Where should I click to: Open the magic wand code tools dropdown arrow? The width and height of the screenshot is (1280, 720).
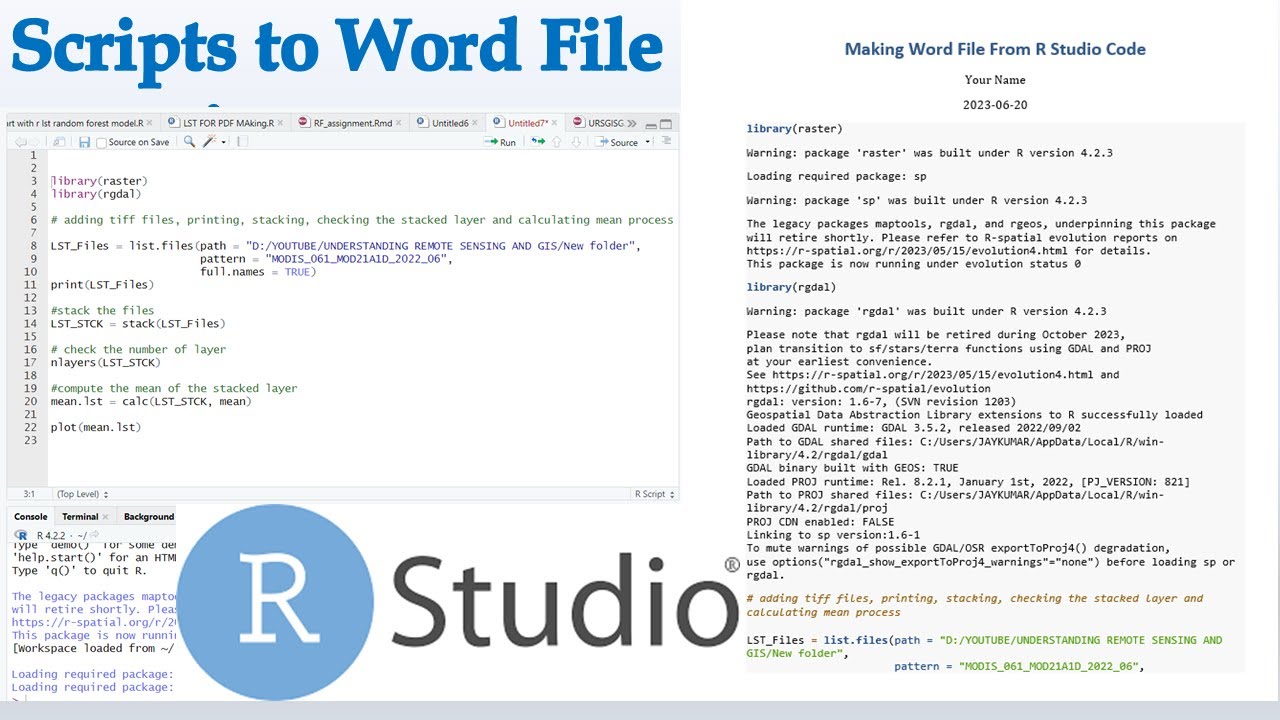pos(224,143)
